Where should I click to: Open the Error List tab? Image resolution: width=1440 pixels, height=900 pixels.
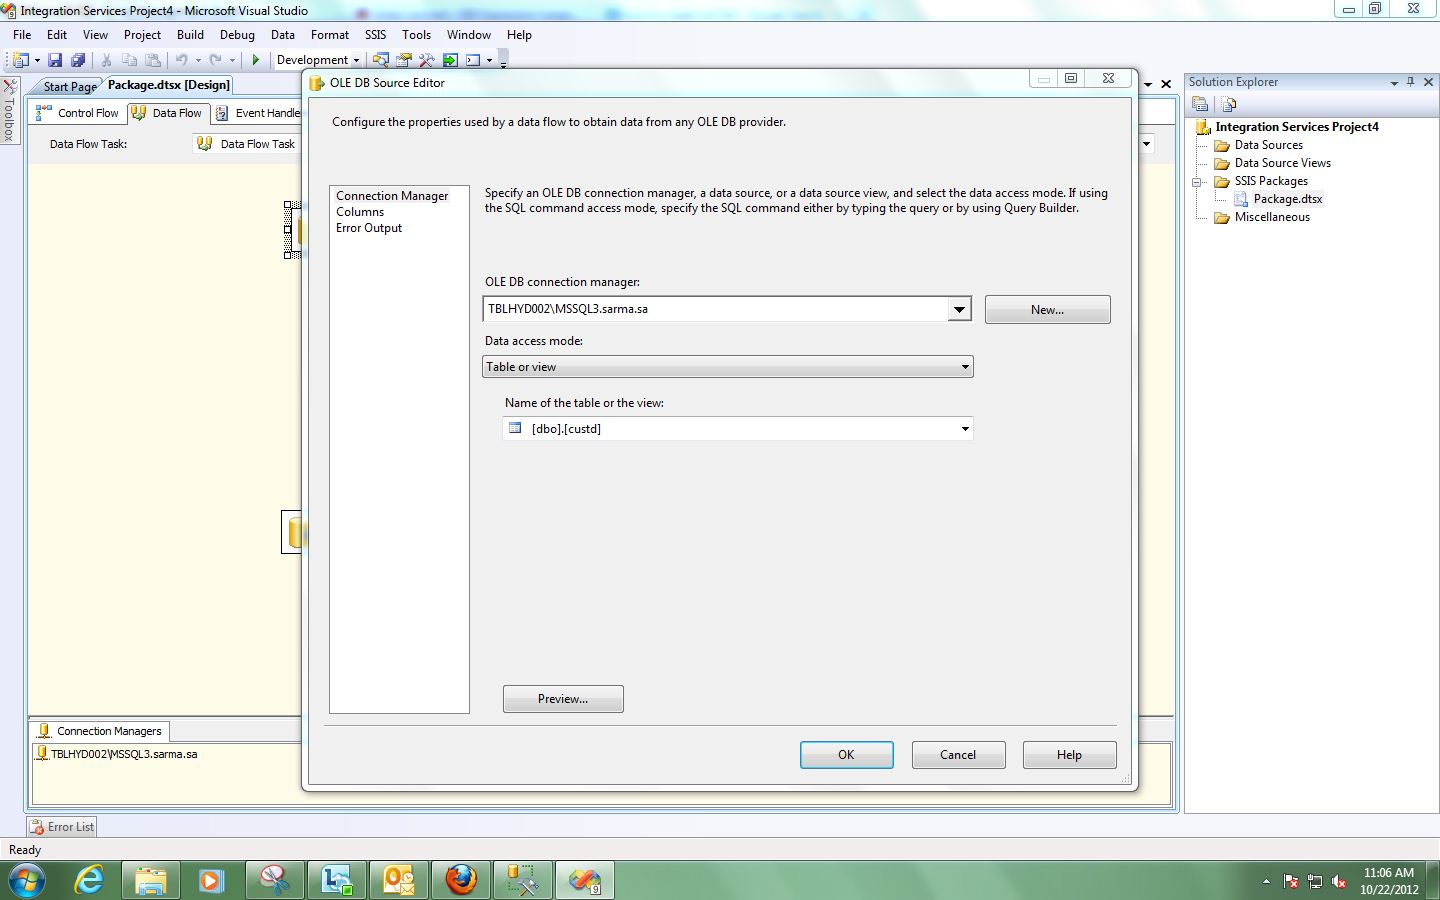[62, 827]
